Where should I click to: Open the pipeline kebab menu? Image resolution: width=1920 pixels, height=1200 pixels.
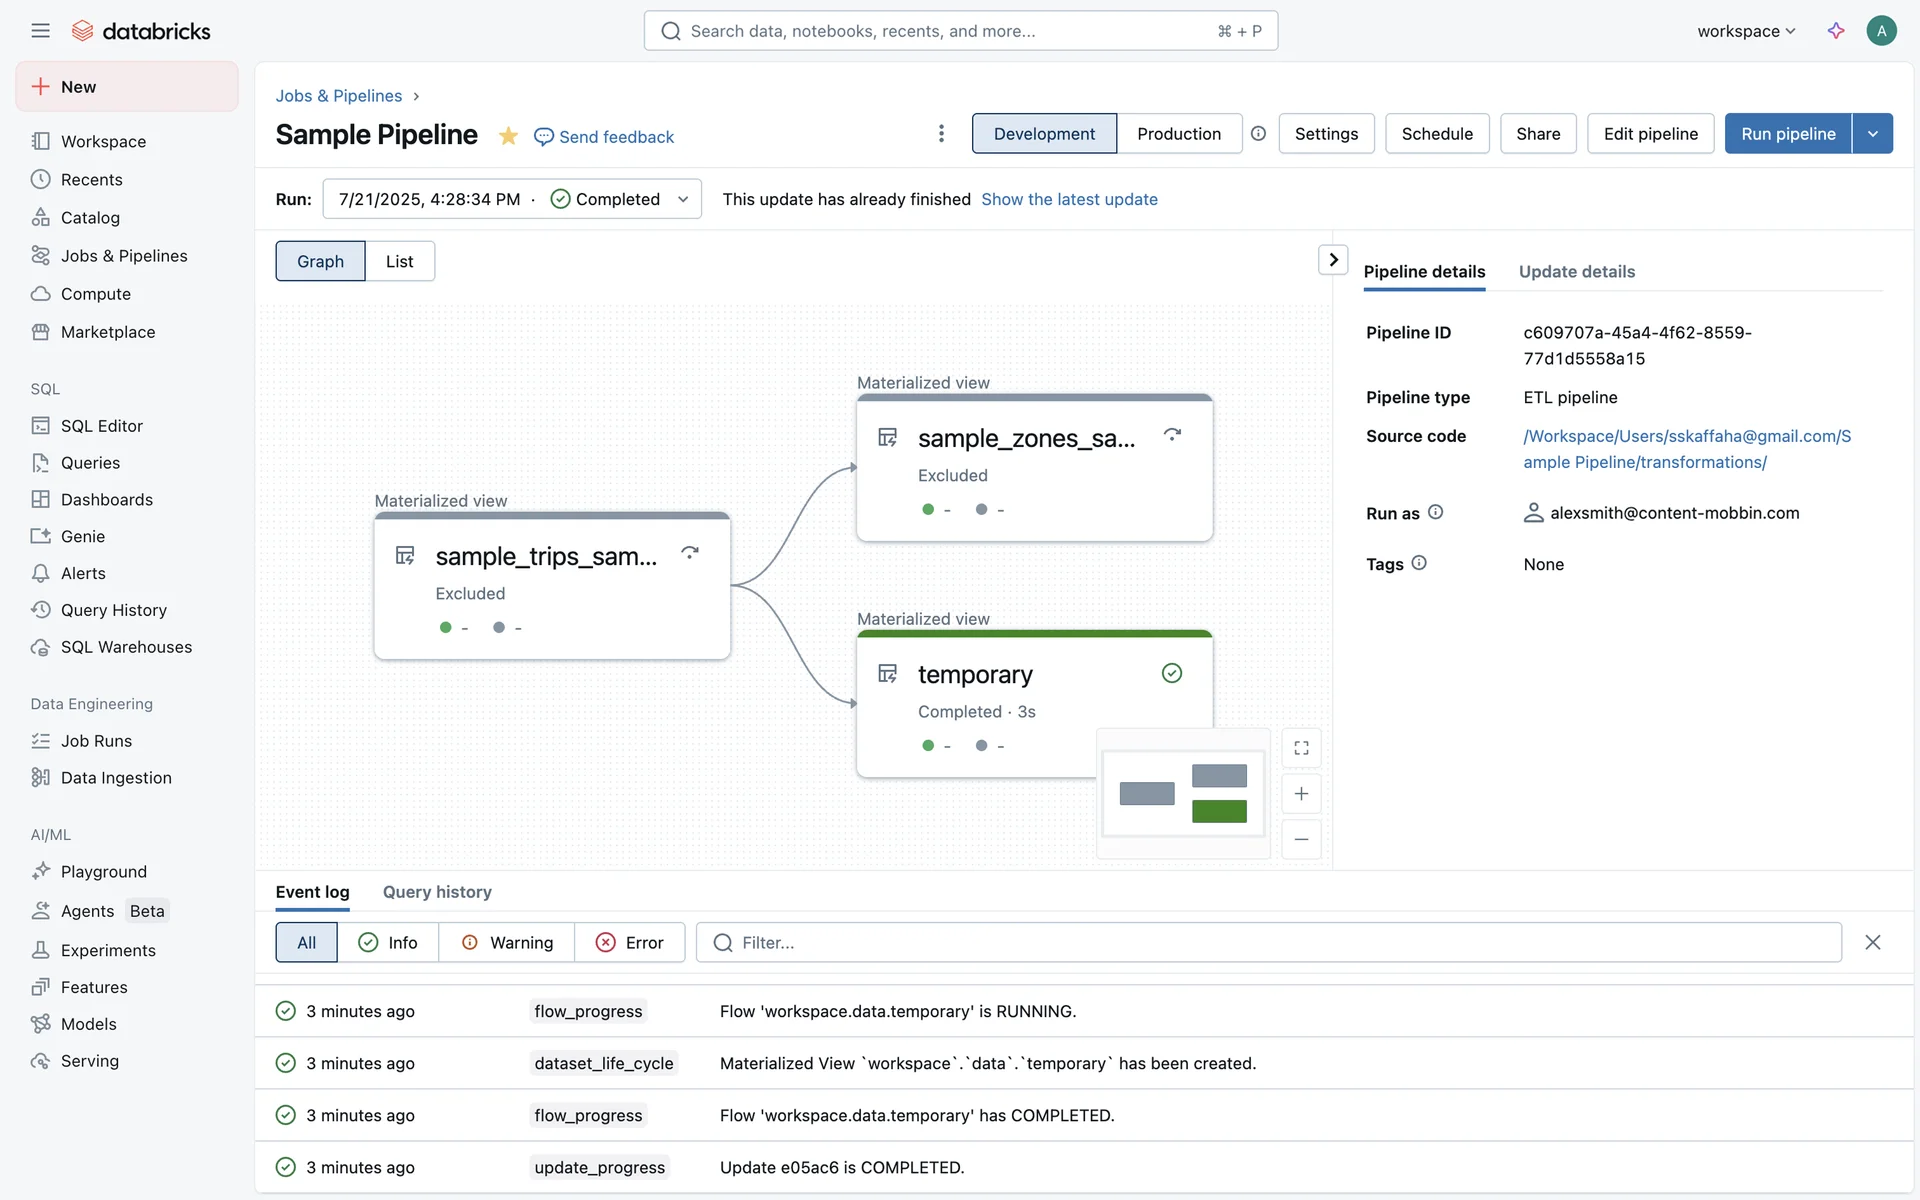tap(941, 134)
